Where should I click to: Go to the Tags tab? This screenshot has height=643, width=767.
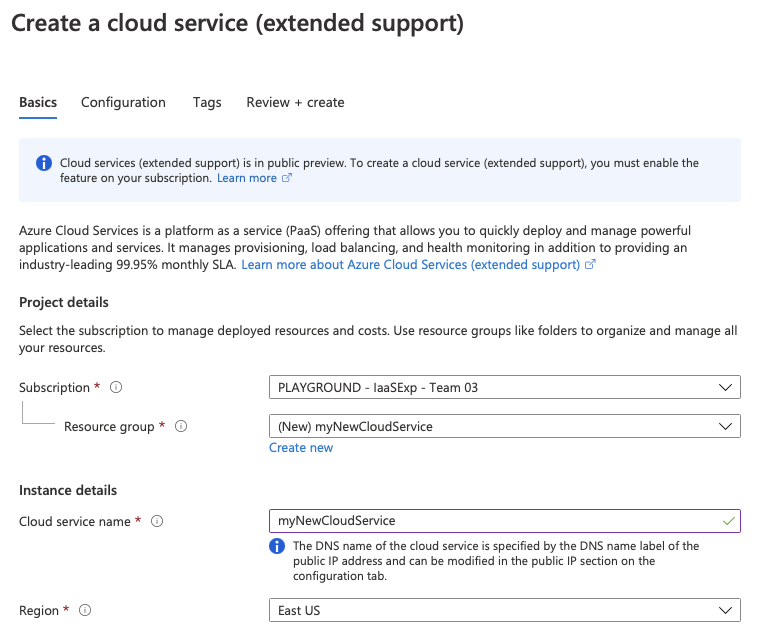pos(207,102)
